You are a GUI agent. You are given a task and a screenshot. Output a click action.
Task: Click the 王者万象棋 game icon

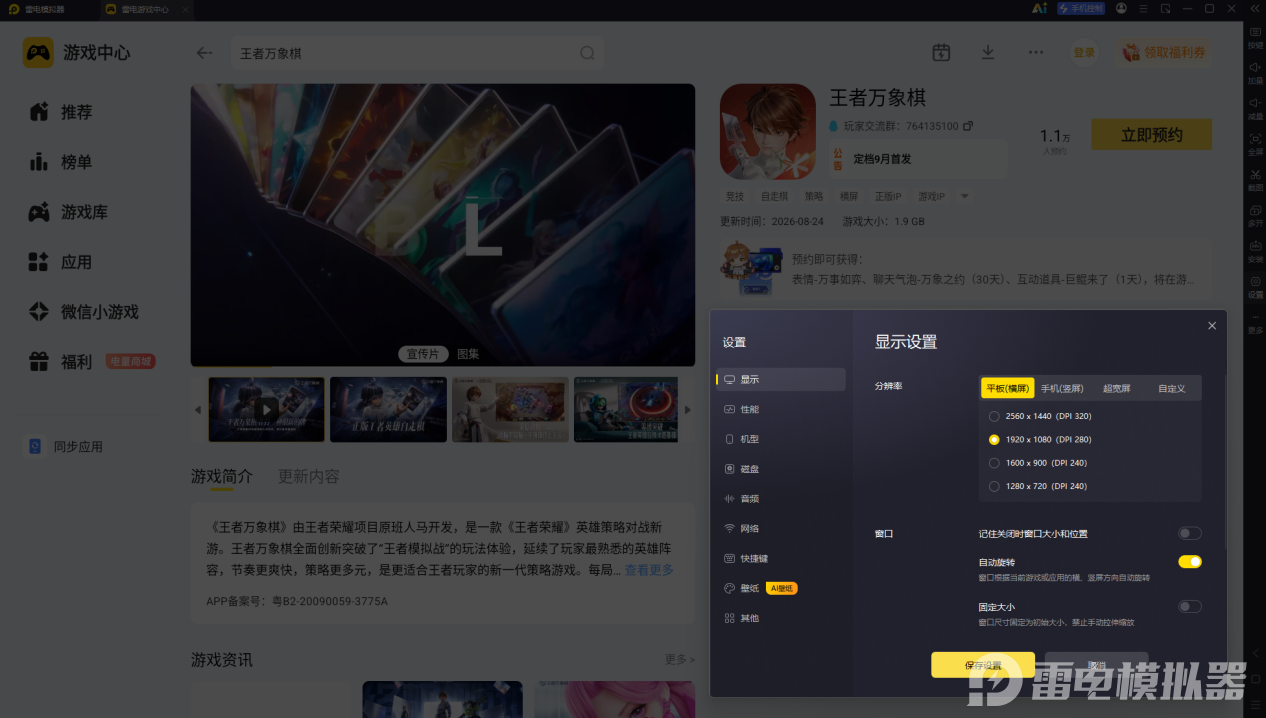[x=768, y=131]
